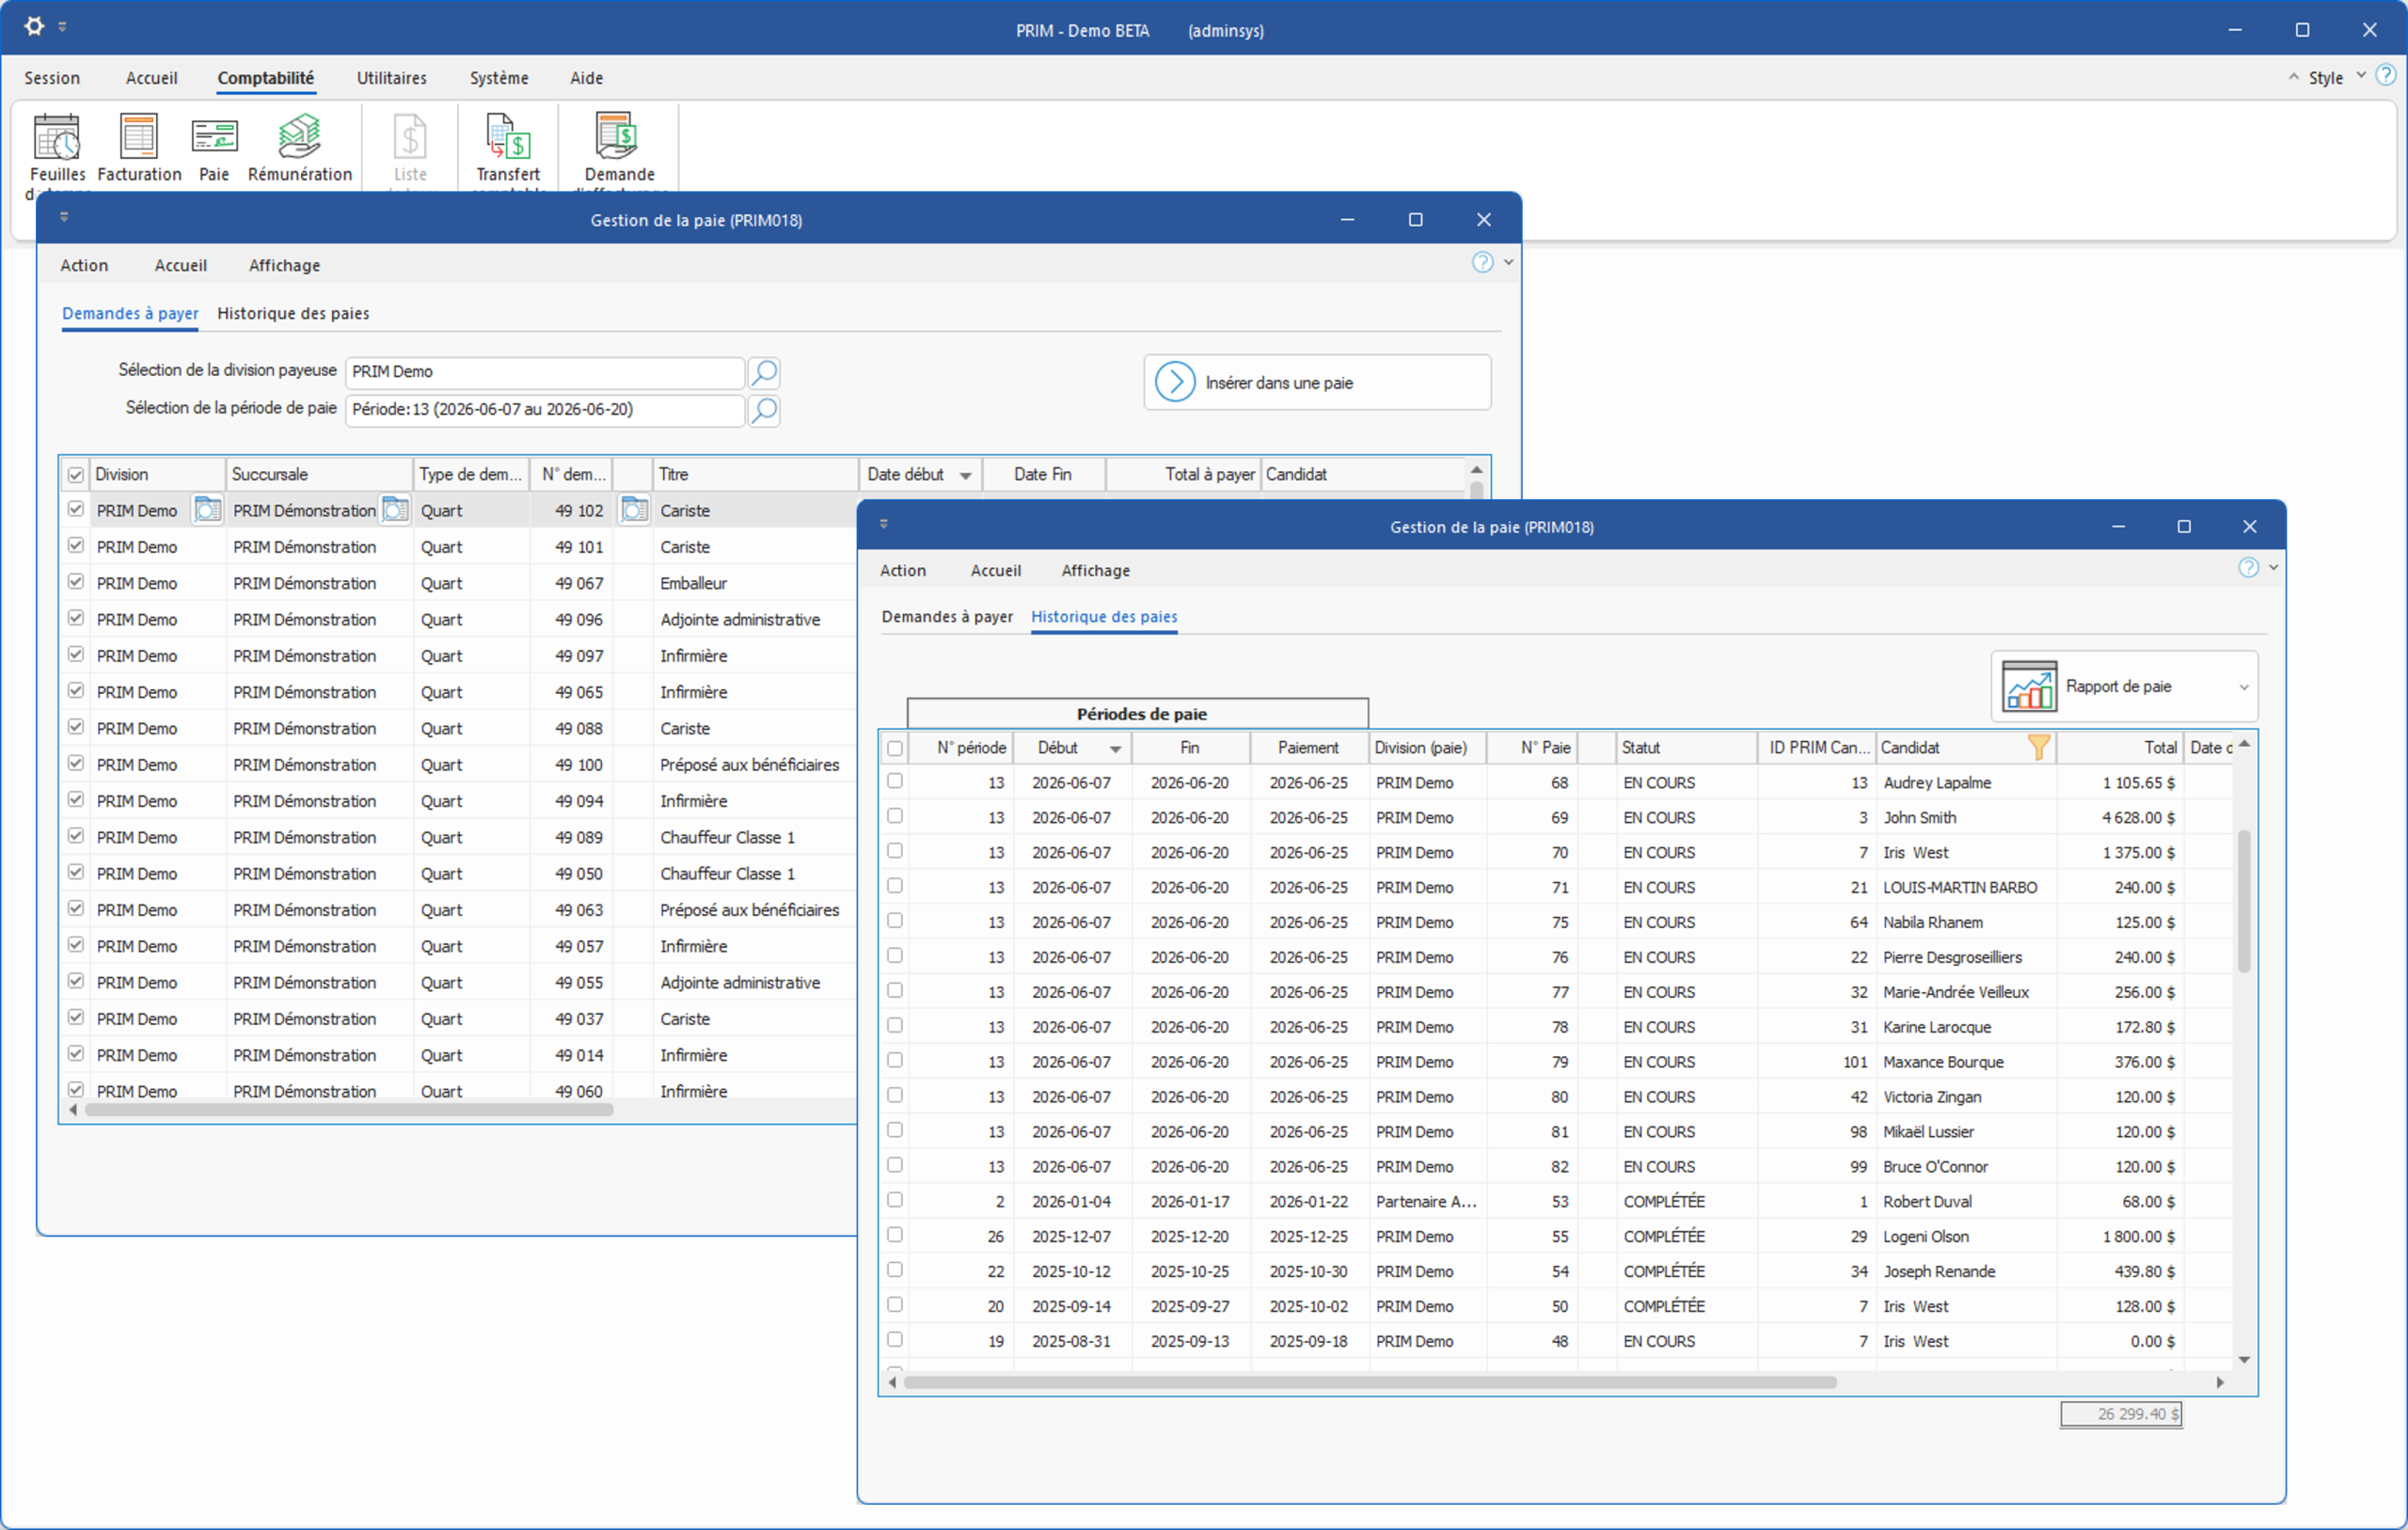
Task: Click the Sélection de la période de paie field
Action: coord(545,410)
